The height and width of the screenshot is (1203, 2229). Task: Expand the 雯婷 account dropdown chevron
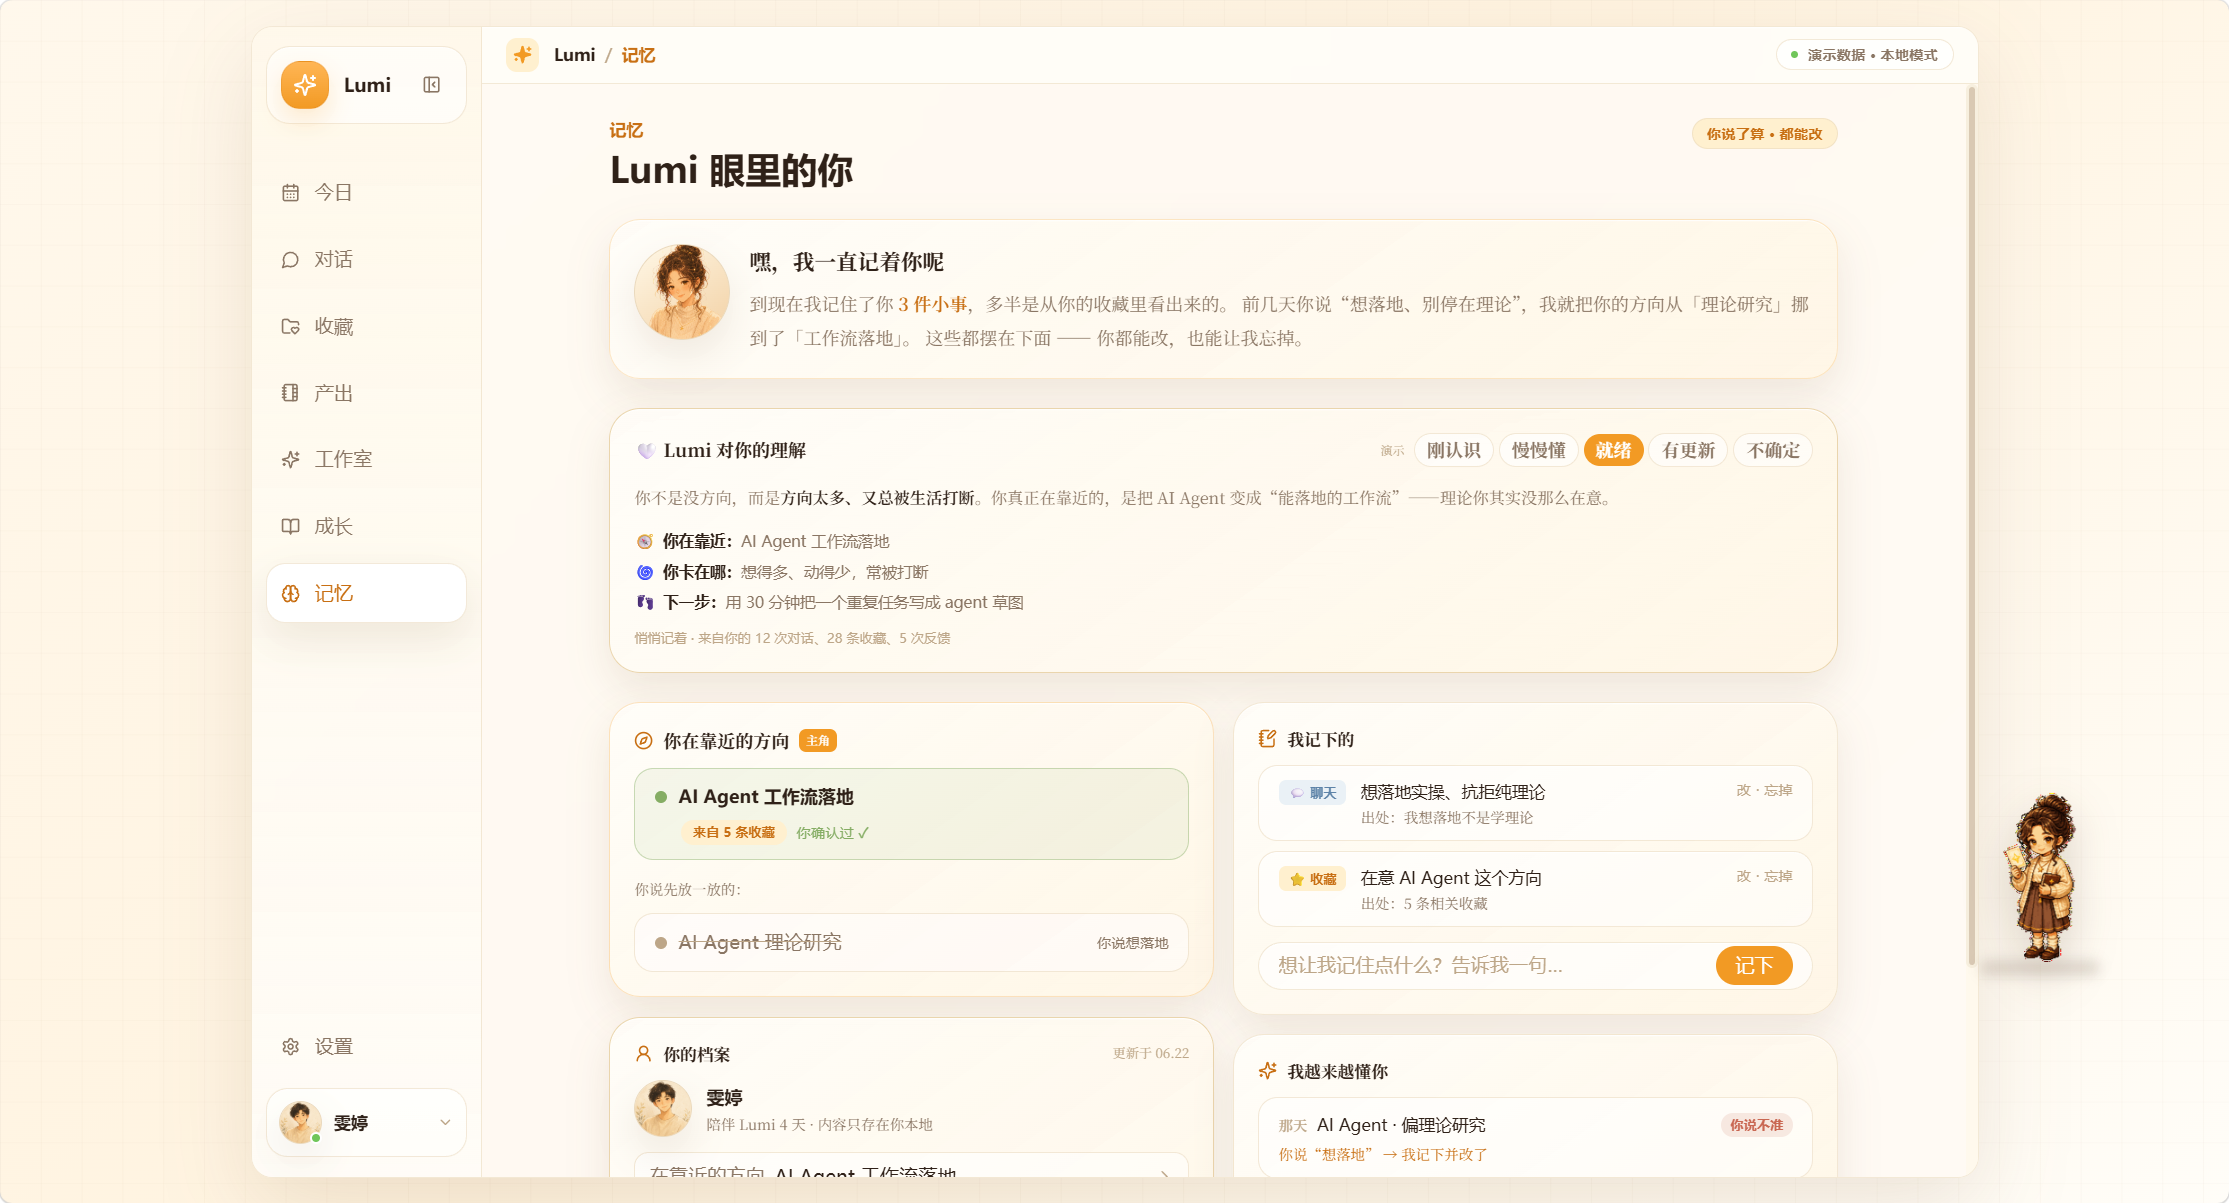click(445, 1123)
